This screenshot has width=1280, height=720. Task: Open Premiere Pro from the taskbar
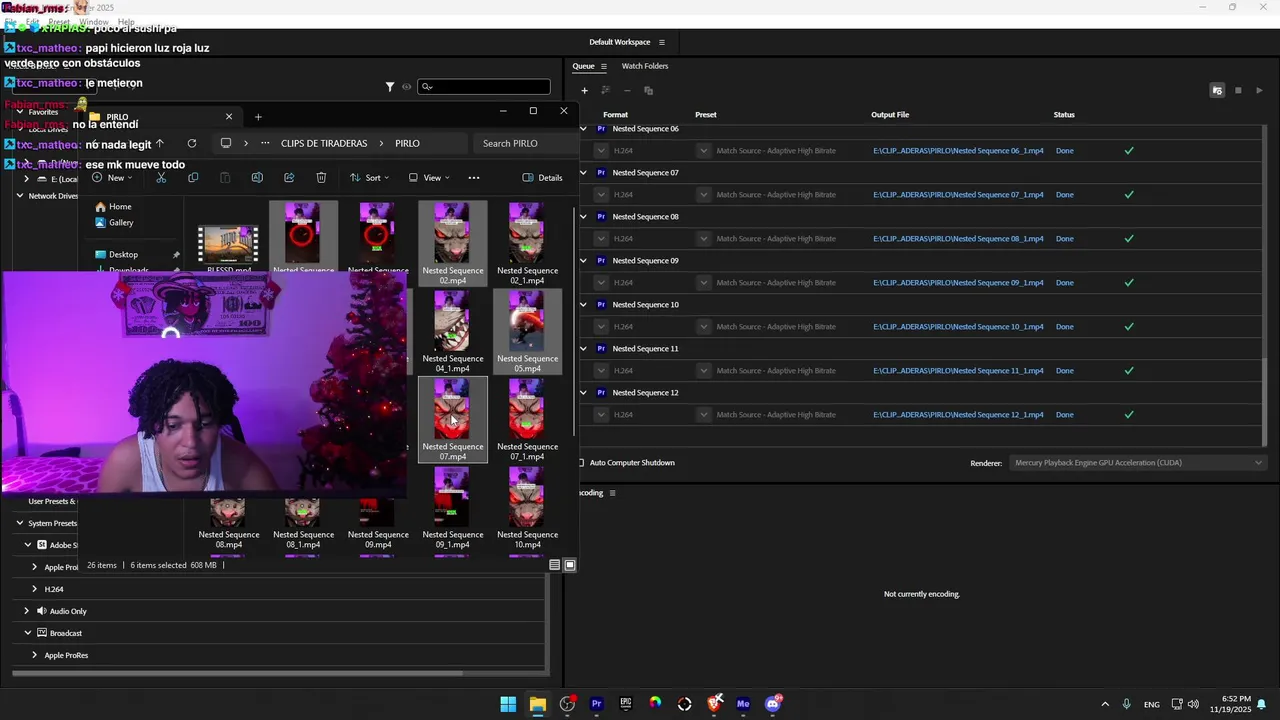tap(597, 704)
